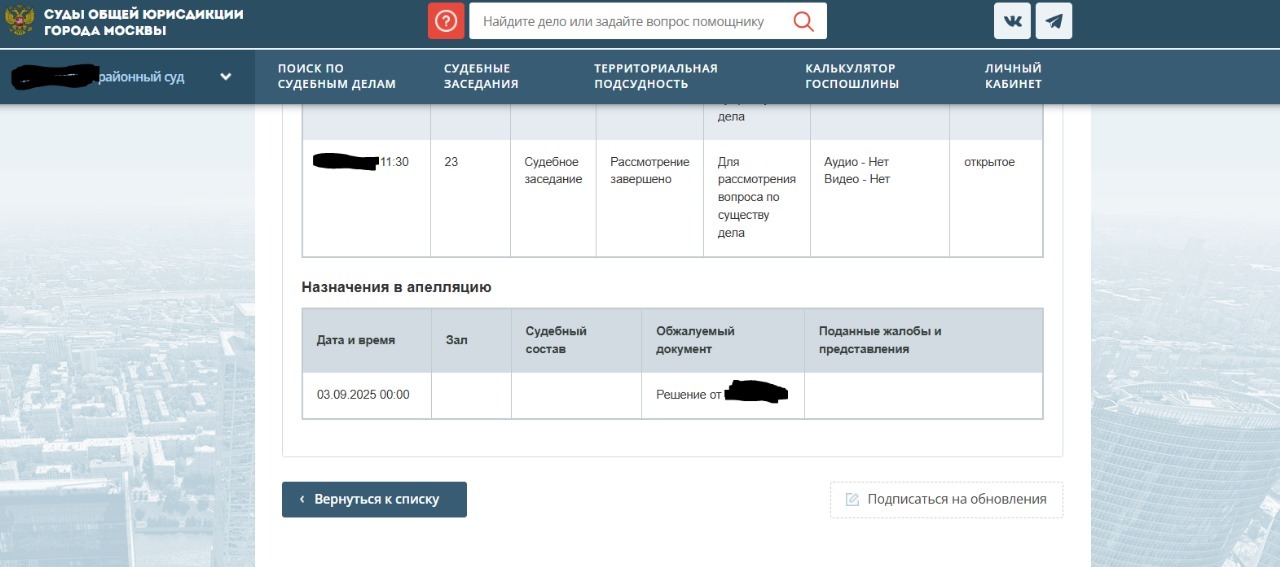Go to Судебные заседания section

[x=481, y=76]
